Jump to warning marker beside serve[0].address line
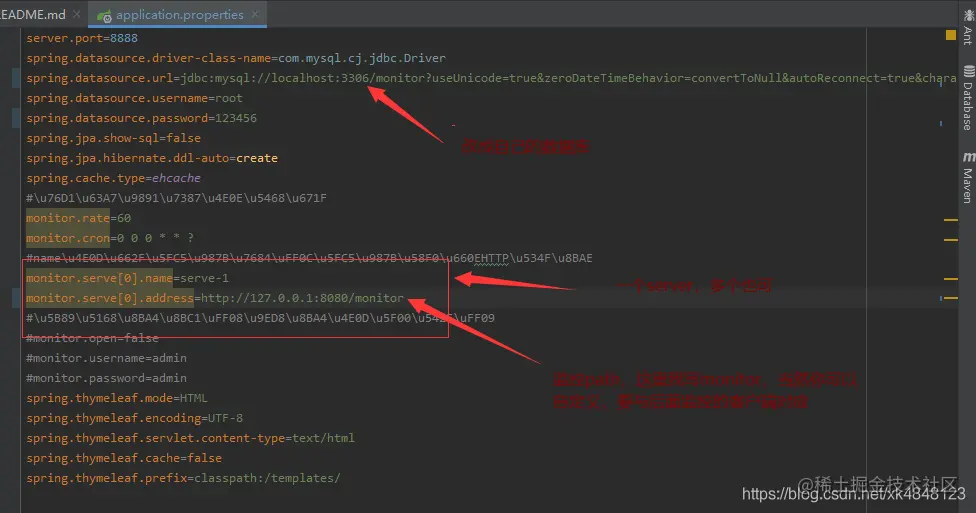This screenshot has width=976, height=513. click(x=950, y=298)
